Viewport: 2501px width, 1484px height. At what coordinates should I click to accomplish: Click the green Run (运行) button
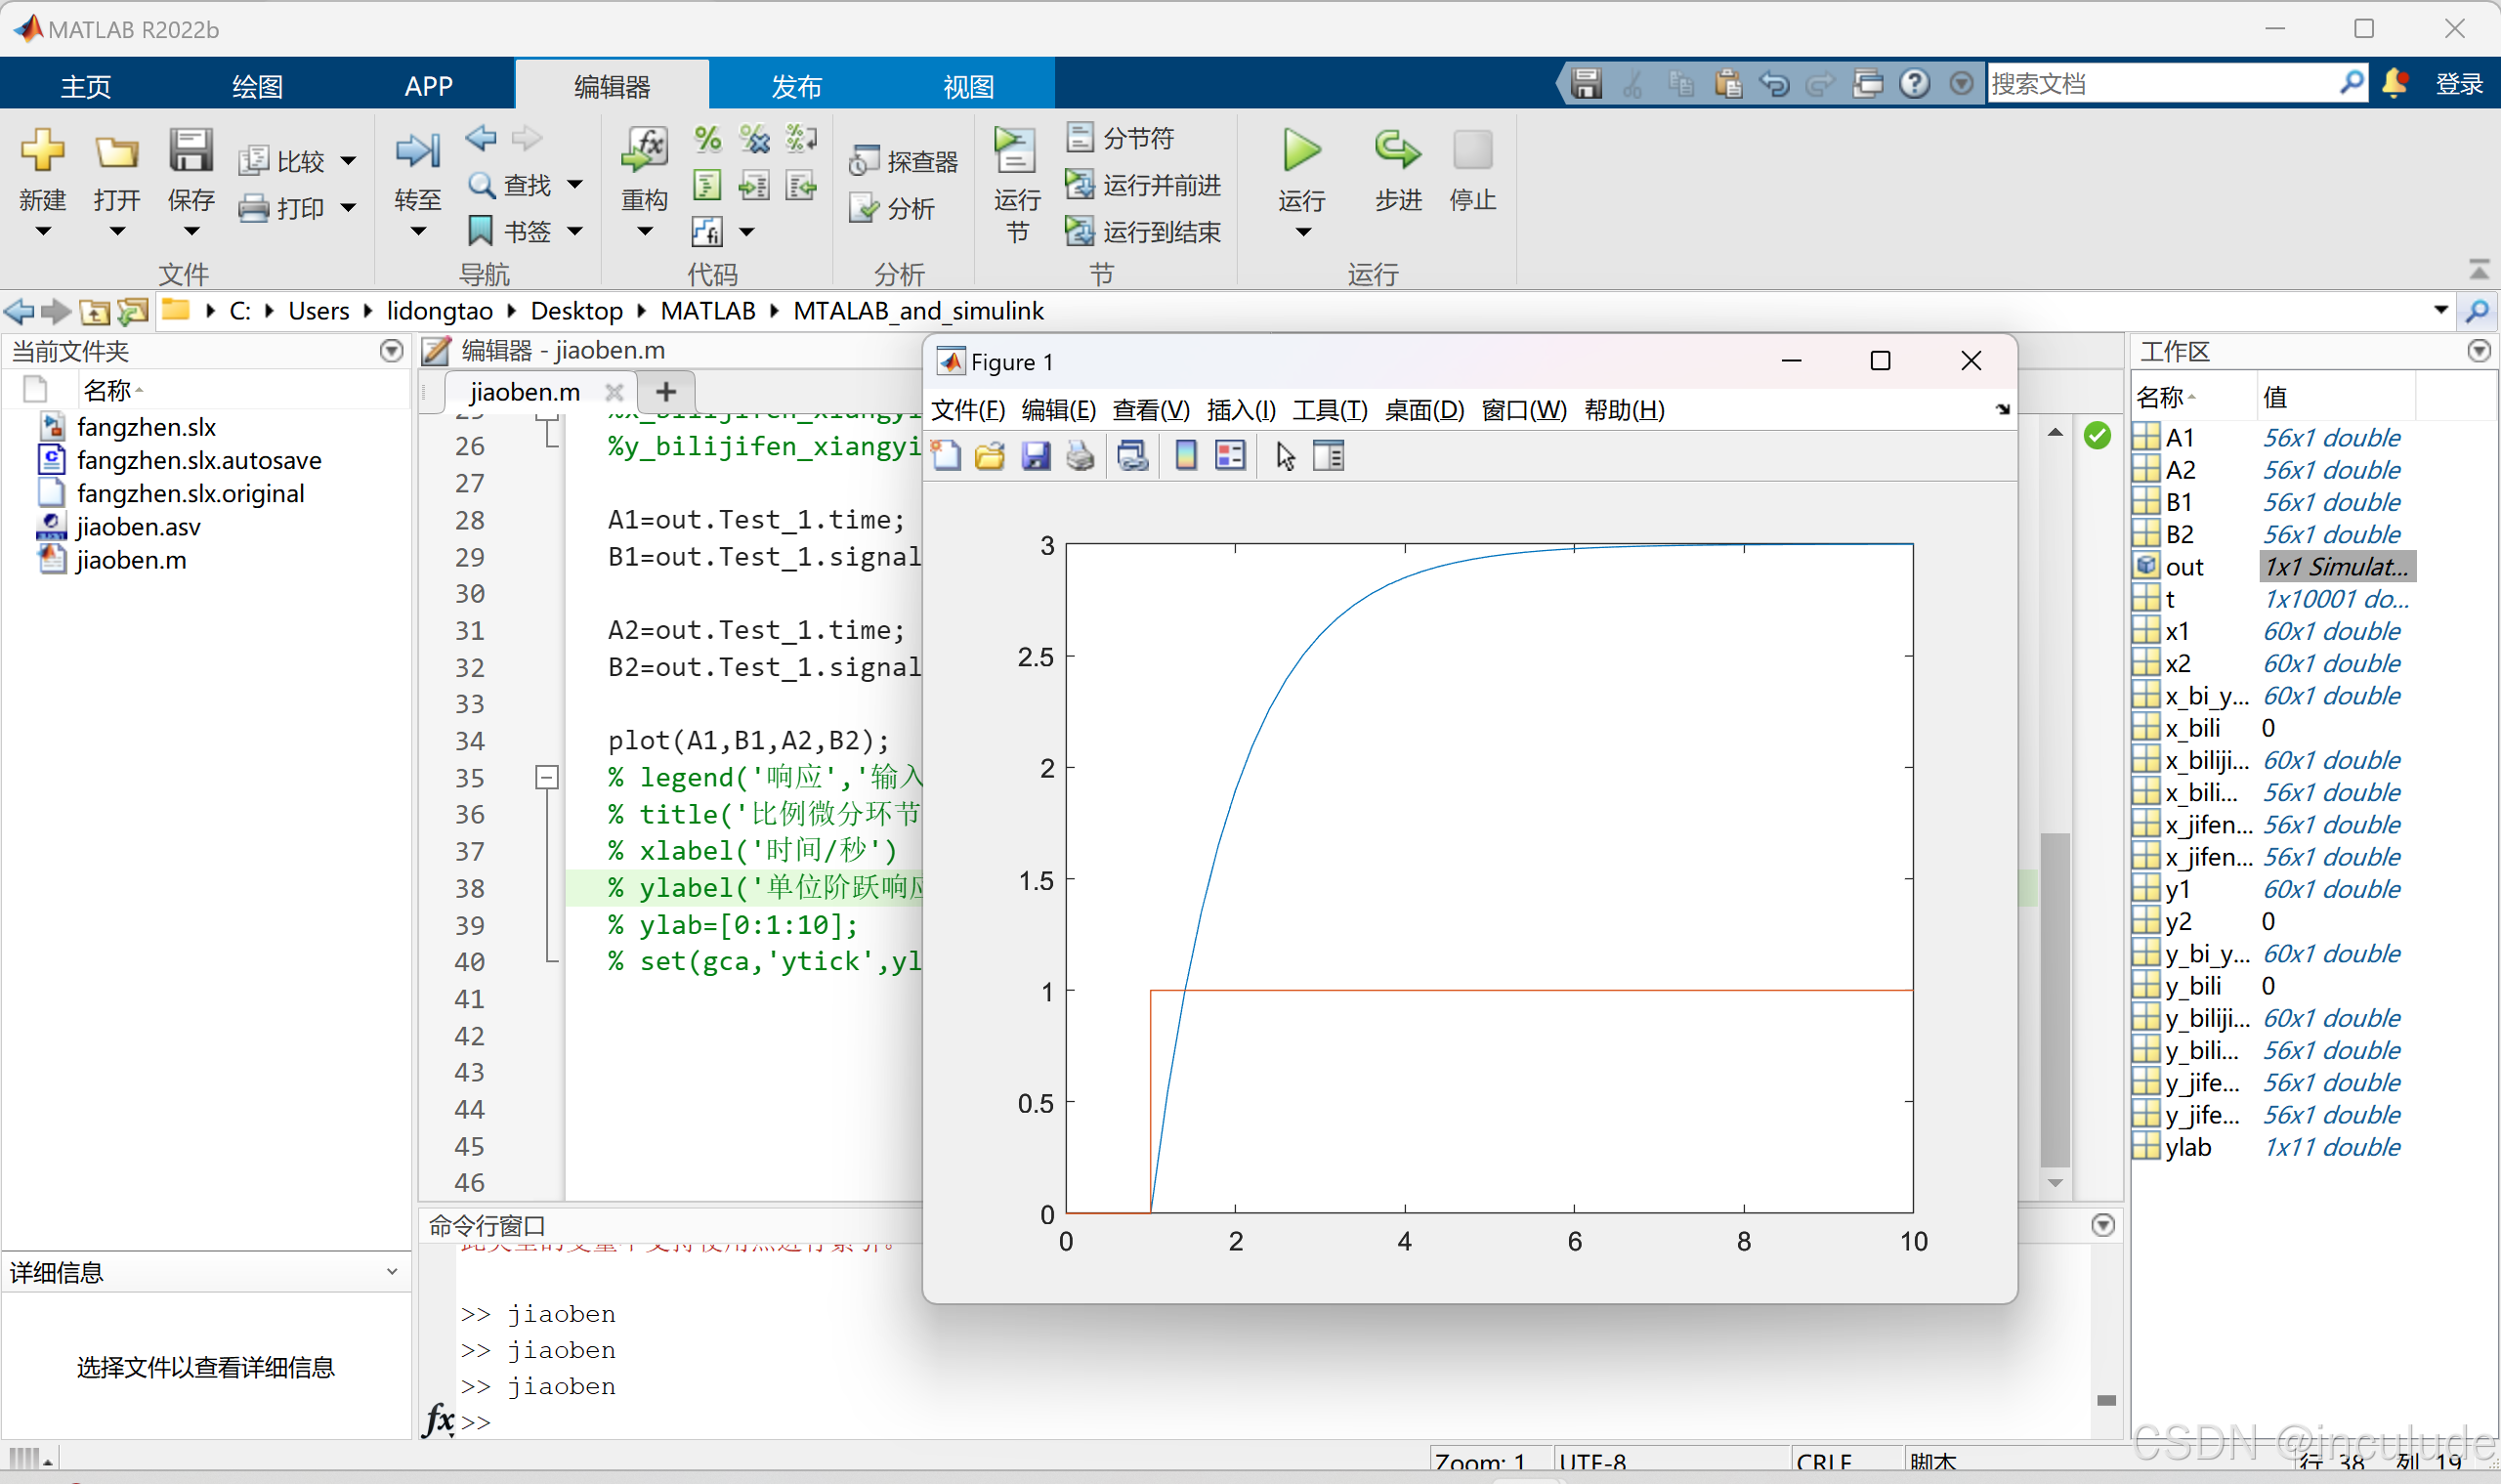point(1301,152)
